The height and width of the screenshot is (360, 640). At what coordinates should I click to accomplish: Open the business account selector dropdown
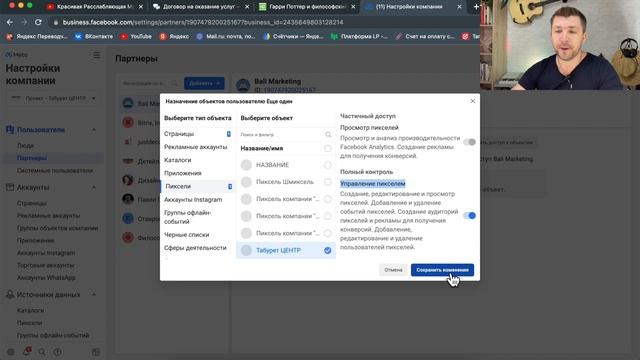(x=53, y=98)
